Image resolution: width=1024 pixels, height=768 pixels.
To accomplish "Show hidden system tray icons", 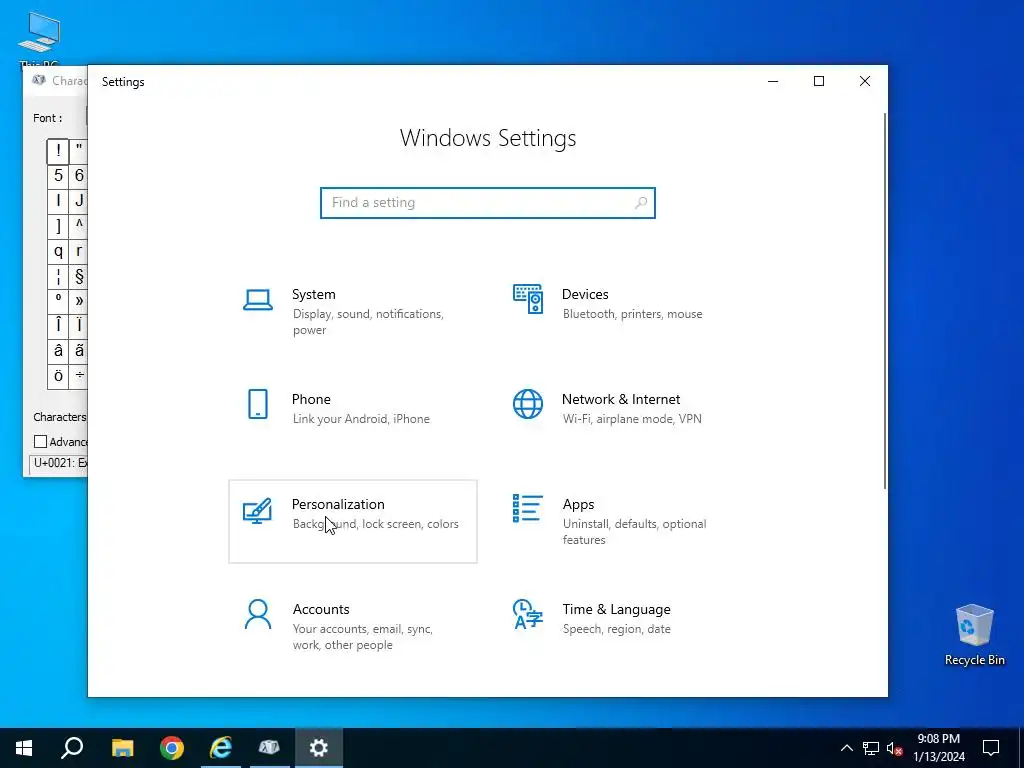I will coord(846,748).
